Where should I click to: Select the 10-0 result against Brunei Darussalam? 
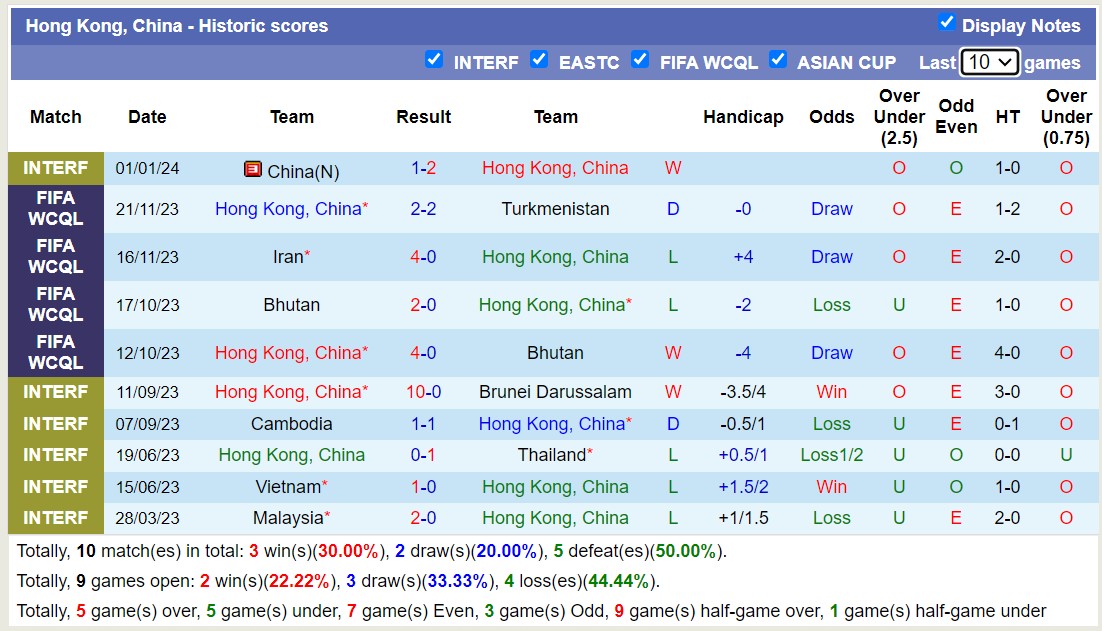pos(423,392)
